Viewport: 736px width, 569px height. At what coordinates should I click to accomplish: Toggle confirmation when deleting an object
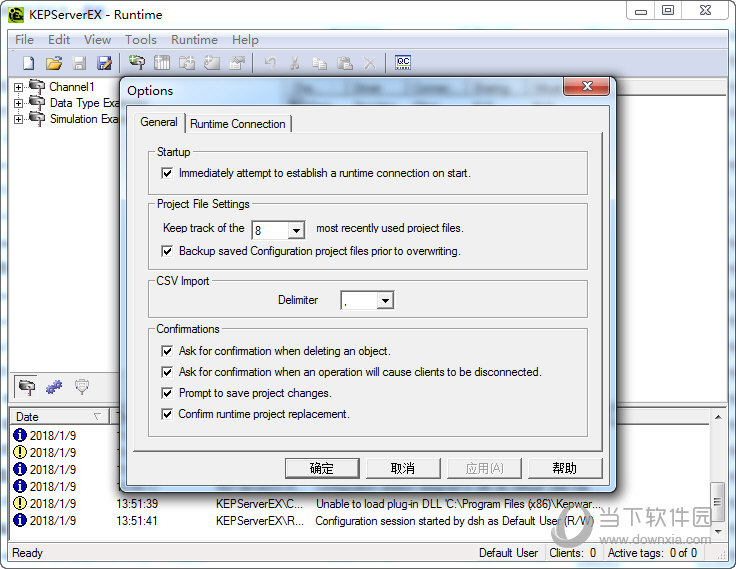(x=167, y=351)
